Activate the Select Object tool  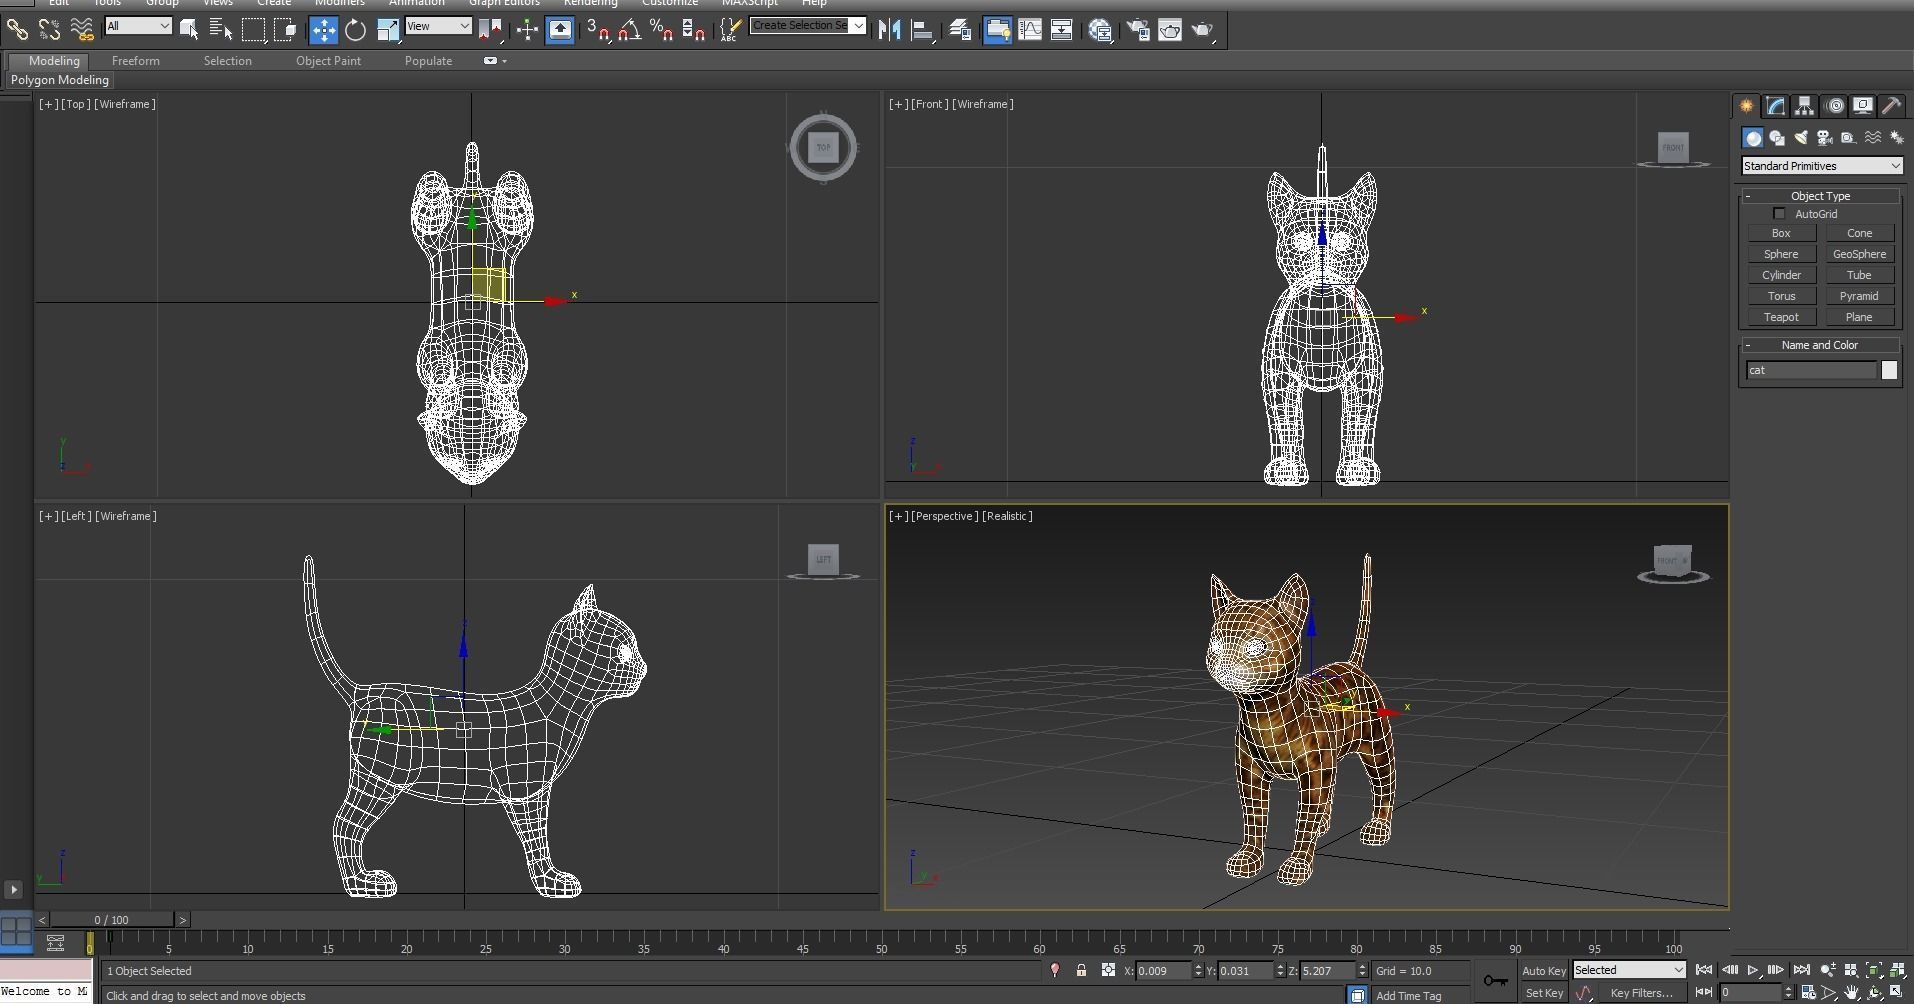[189, 30]
